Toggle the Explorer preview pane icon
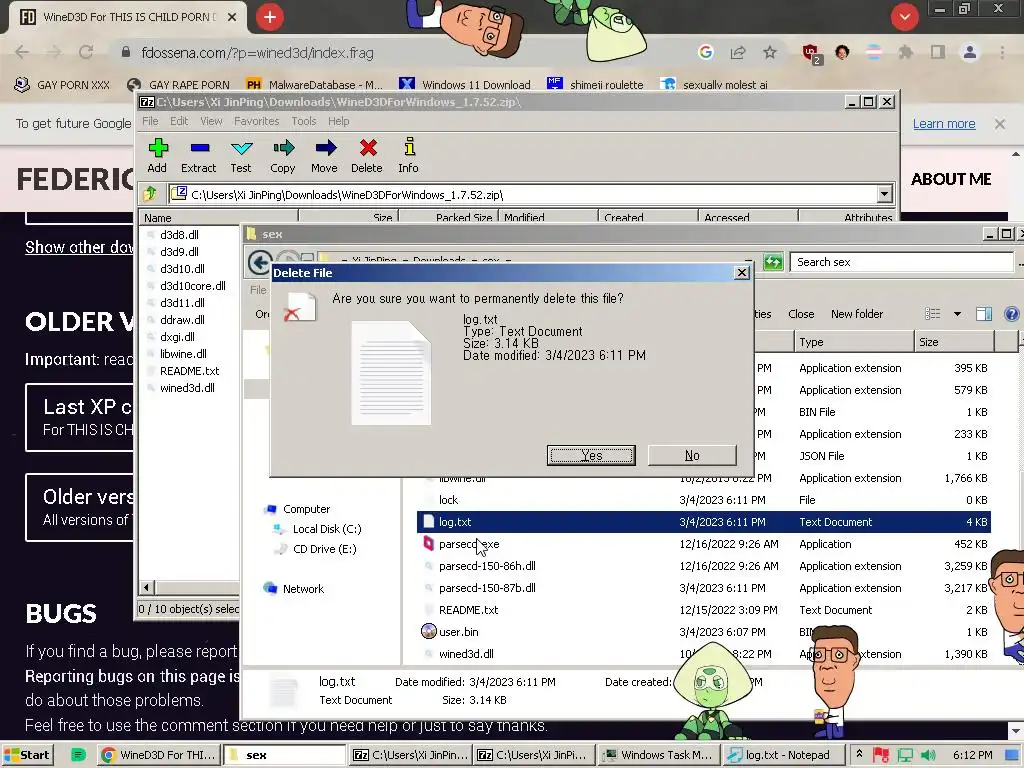This screenshot has height=768, width=1024. tap(984, 314)
